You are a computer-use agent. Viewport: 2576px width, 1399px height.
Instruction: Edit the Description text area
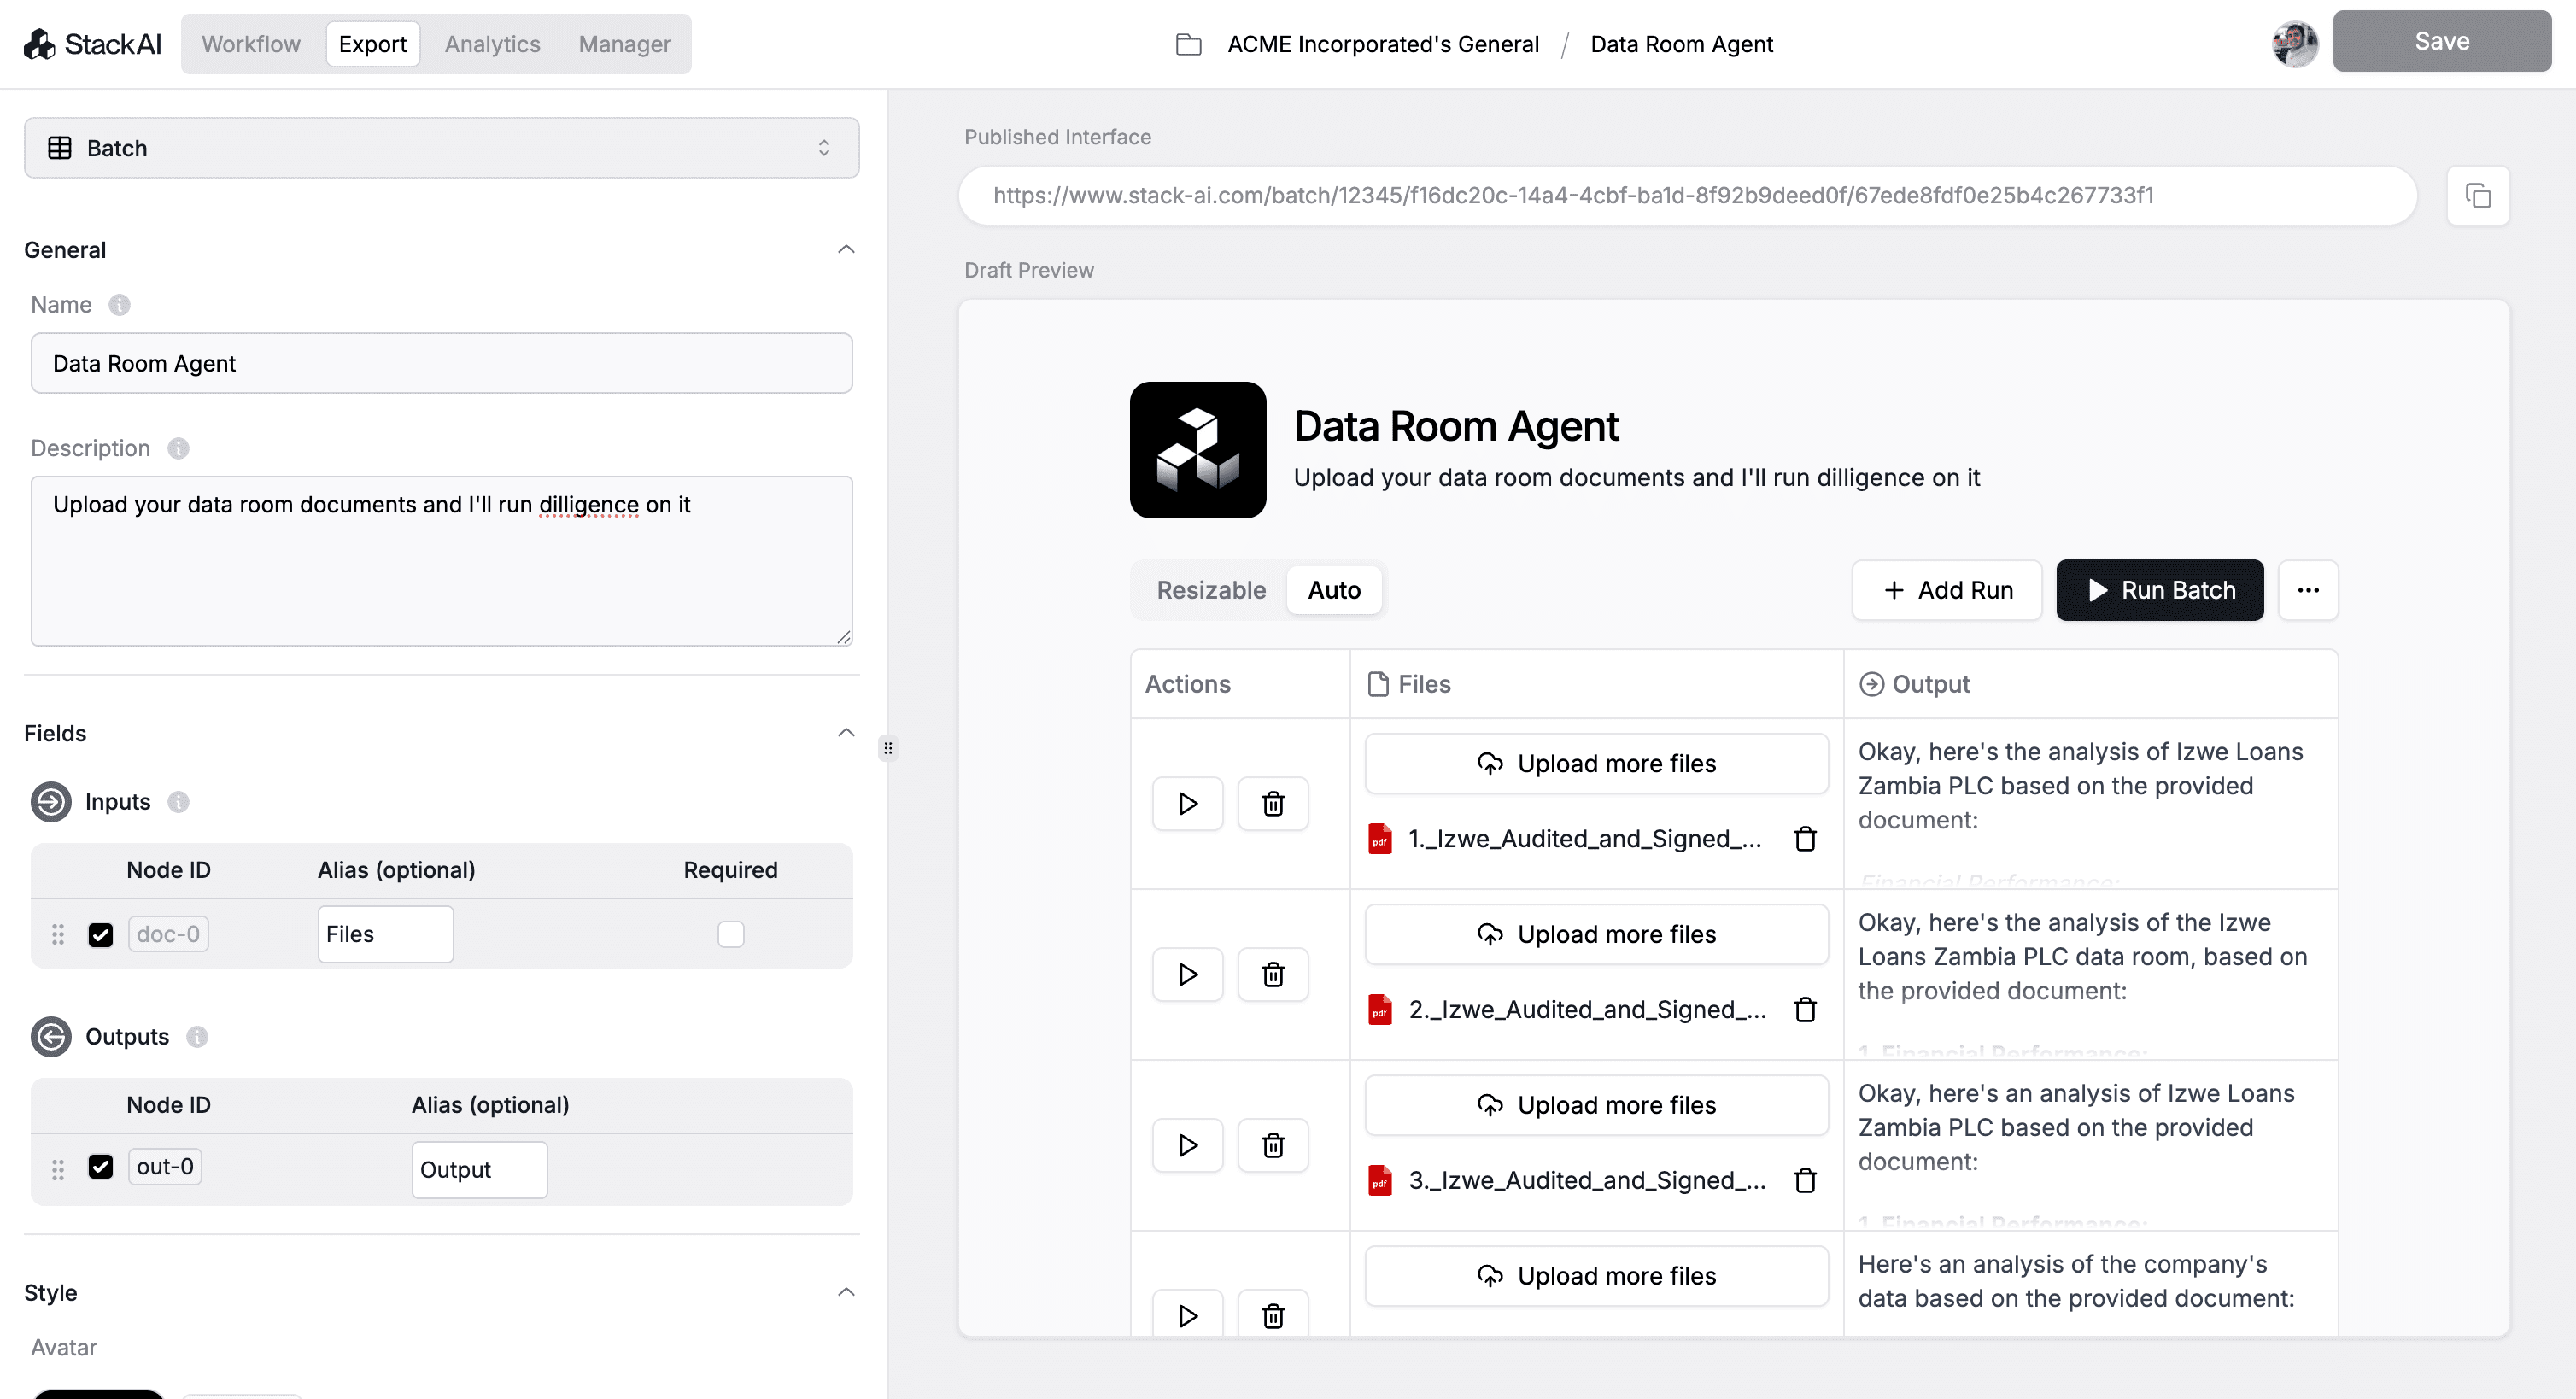click(442, 561)
